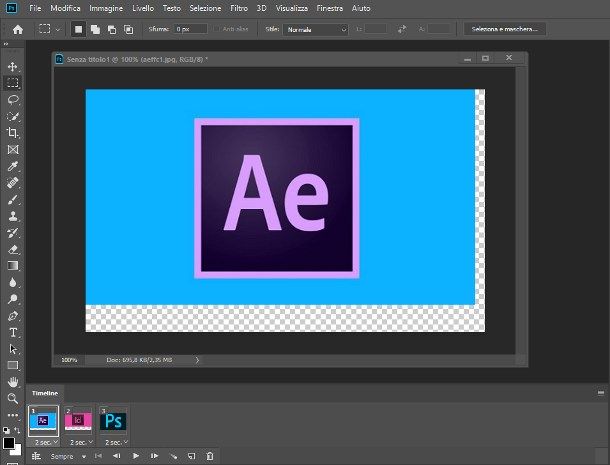
Task: Choose Add to selection mode
Action: [x=95, y=29]
